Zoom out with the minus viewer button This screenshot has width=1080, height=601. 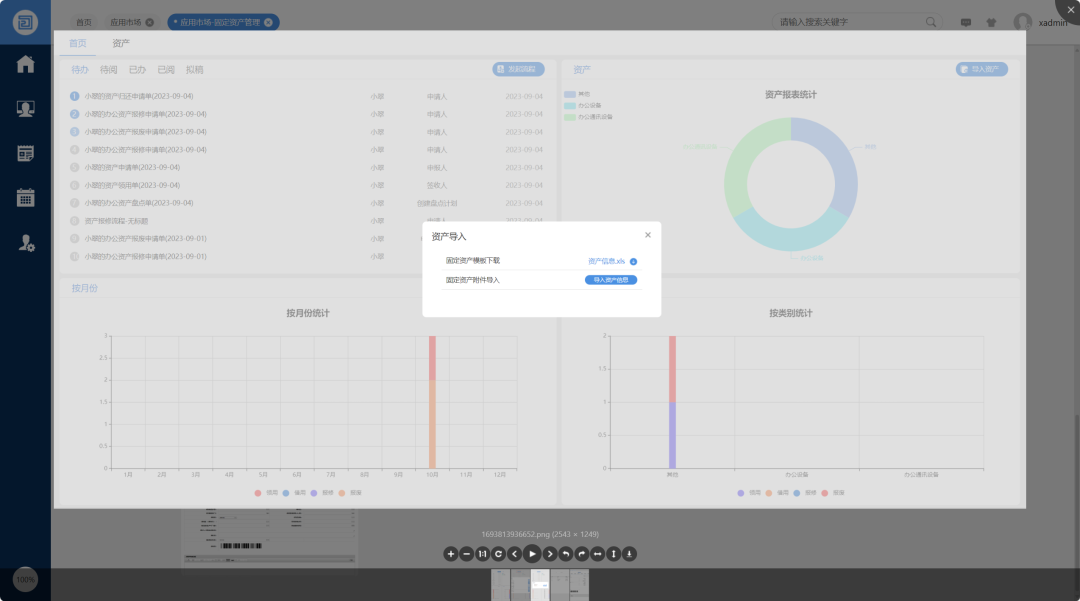point(466,553)
